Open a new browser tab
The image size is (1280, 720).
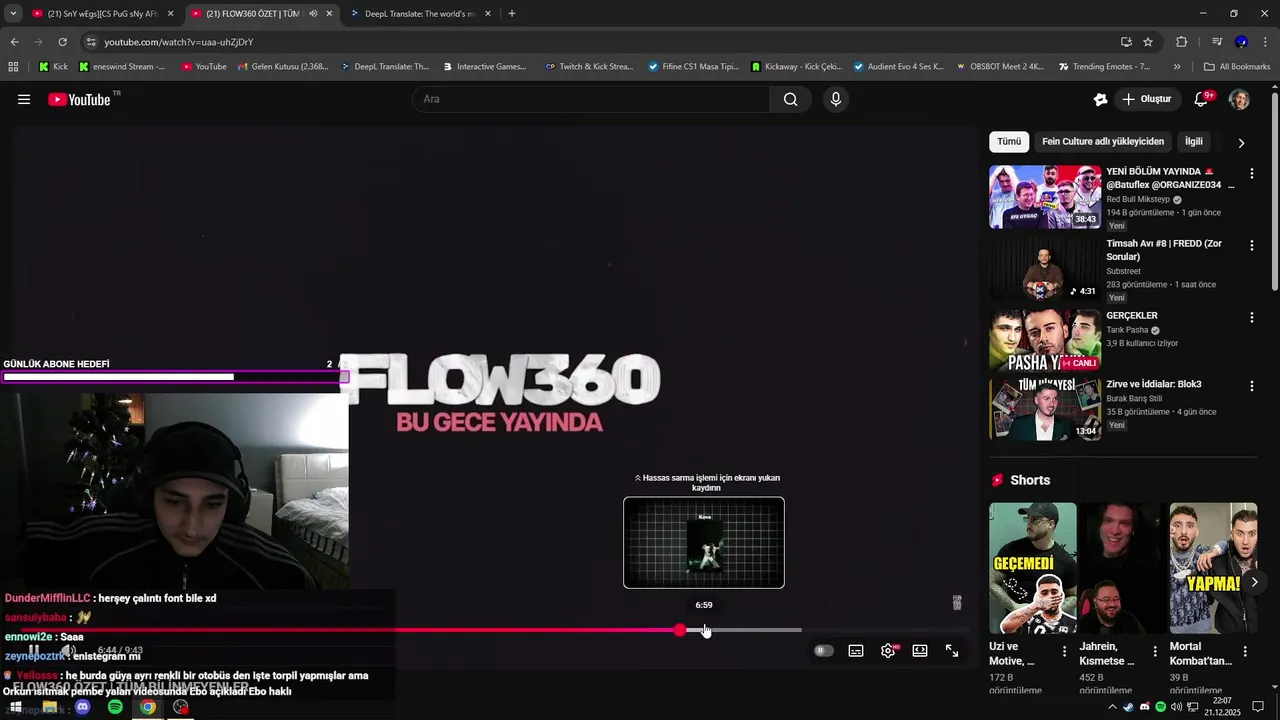pyautogui.click(x=512, y=14)
